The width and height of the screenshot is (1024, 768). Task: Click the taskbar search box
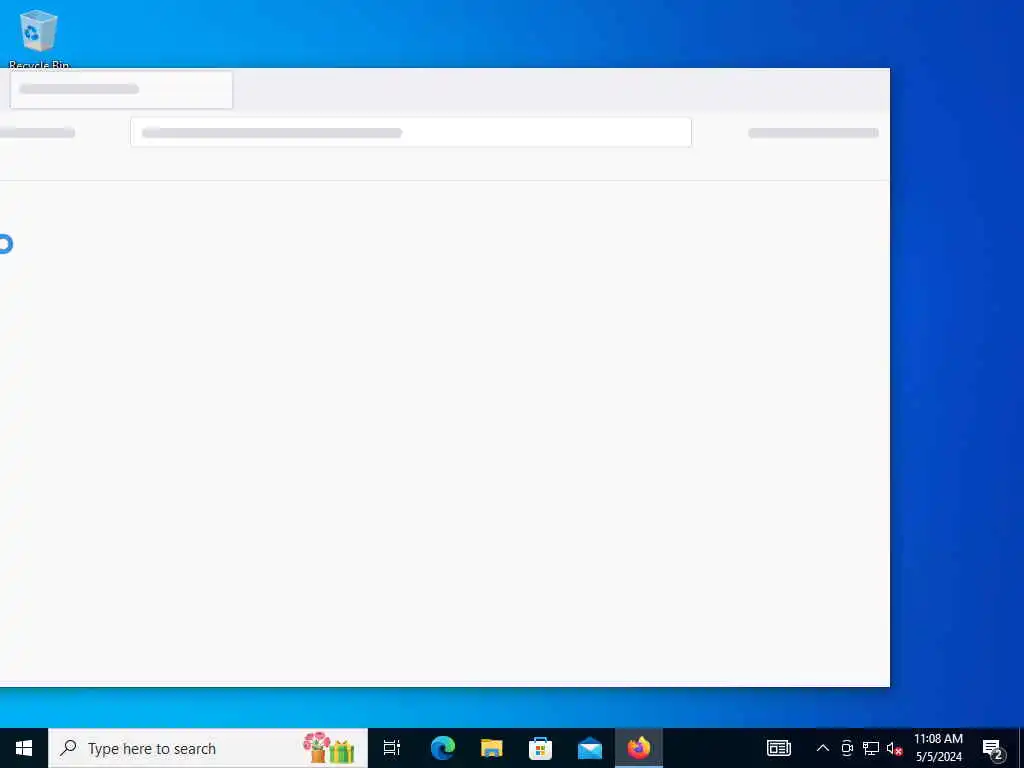coord(208,748)
